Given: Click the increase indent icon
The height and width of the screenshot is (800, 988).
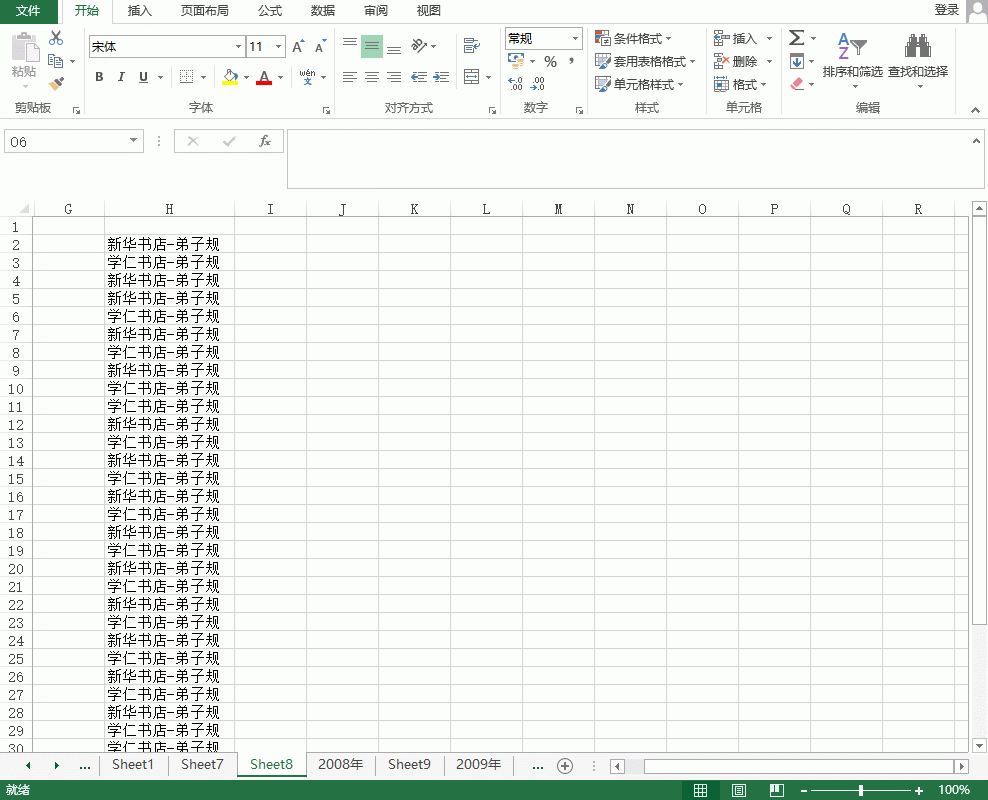Looking at the screenshot, I should (441, 77).
